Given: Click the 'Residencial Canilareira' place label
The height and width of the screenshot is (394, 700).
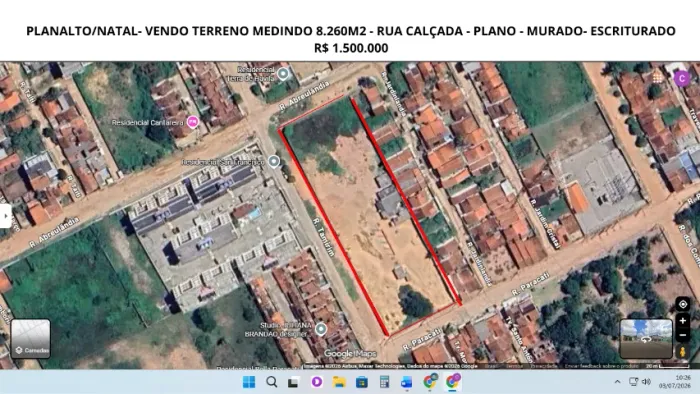Looking at the screenshot, I should pyautogui.click(x=147, y=122).
